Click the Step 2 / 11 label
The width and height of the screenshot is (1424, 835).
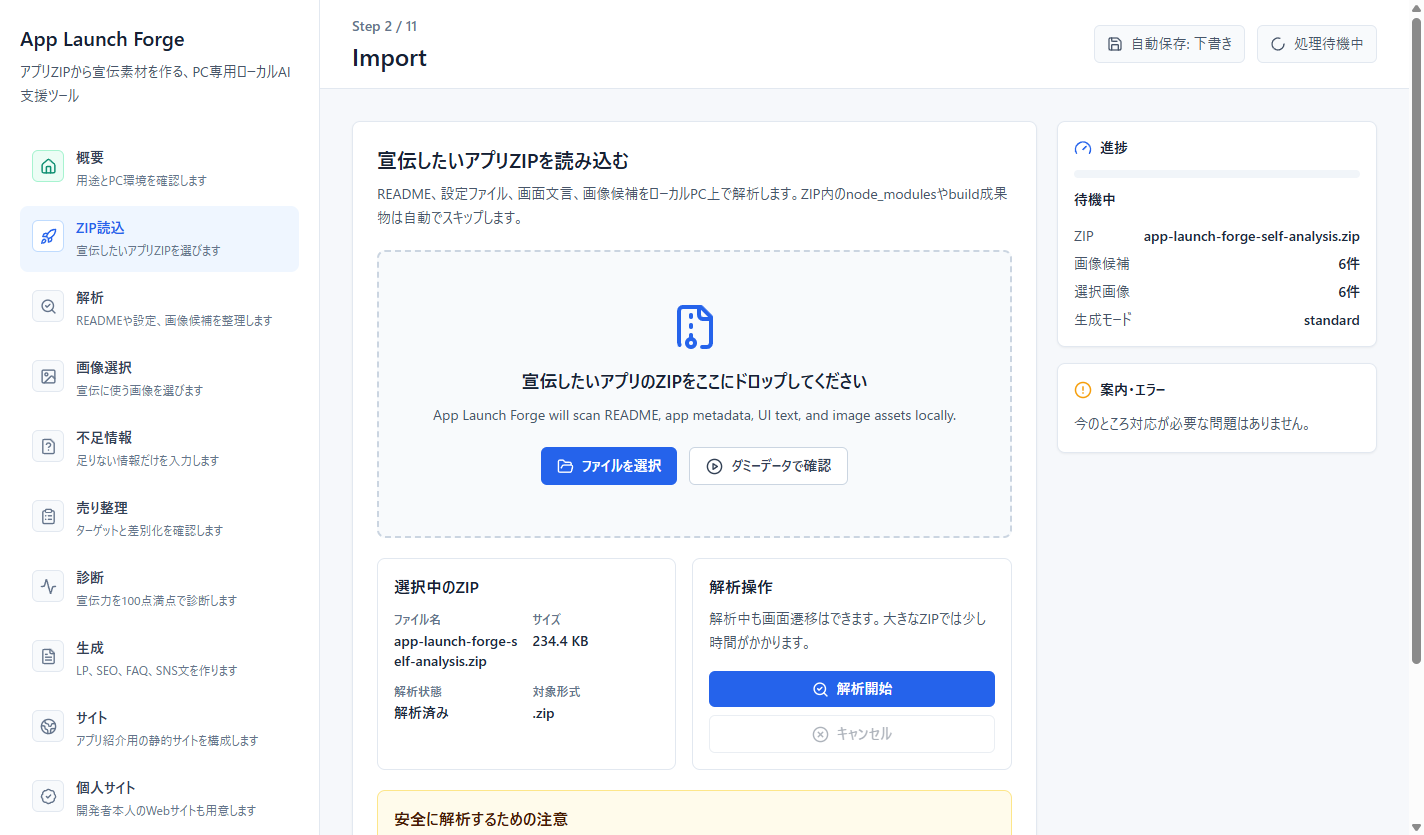click(384, 26)
